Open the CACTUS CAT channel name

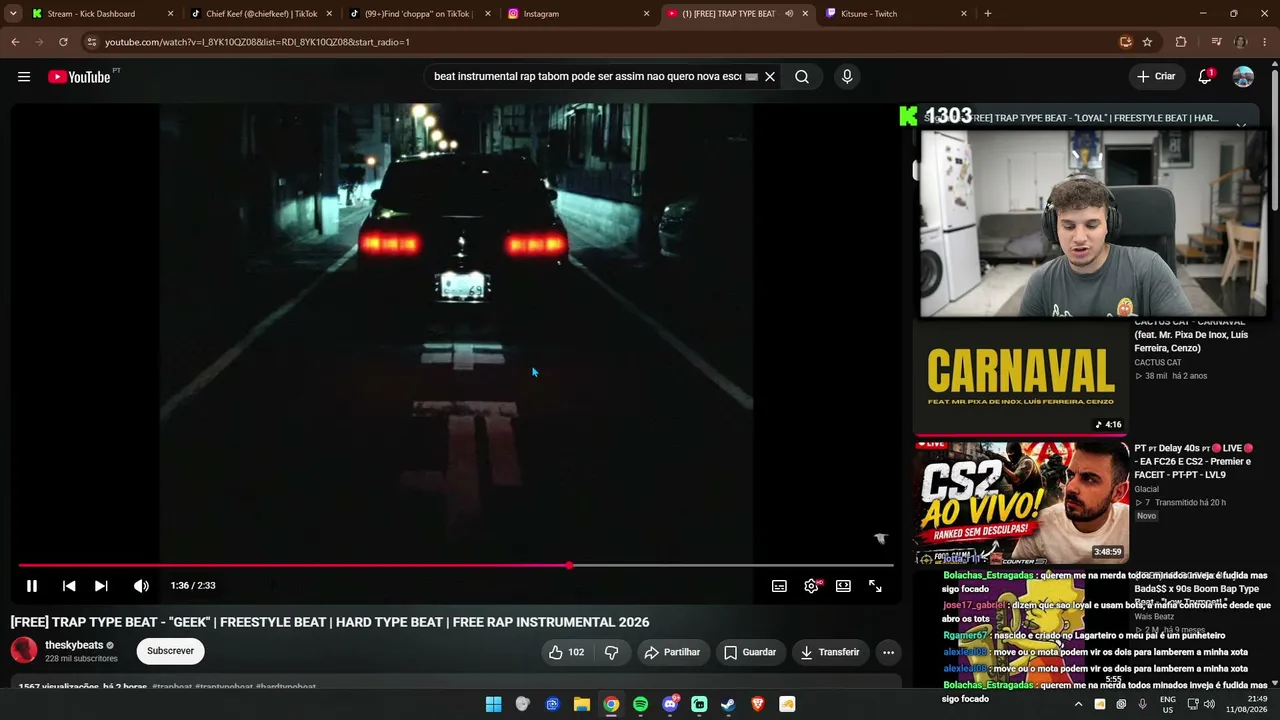[1158, 362]
